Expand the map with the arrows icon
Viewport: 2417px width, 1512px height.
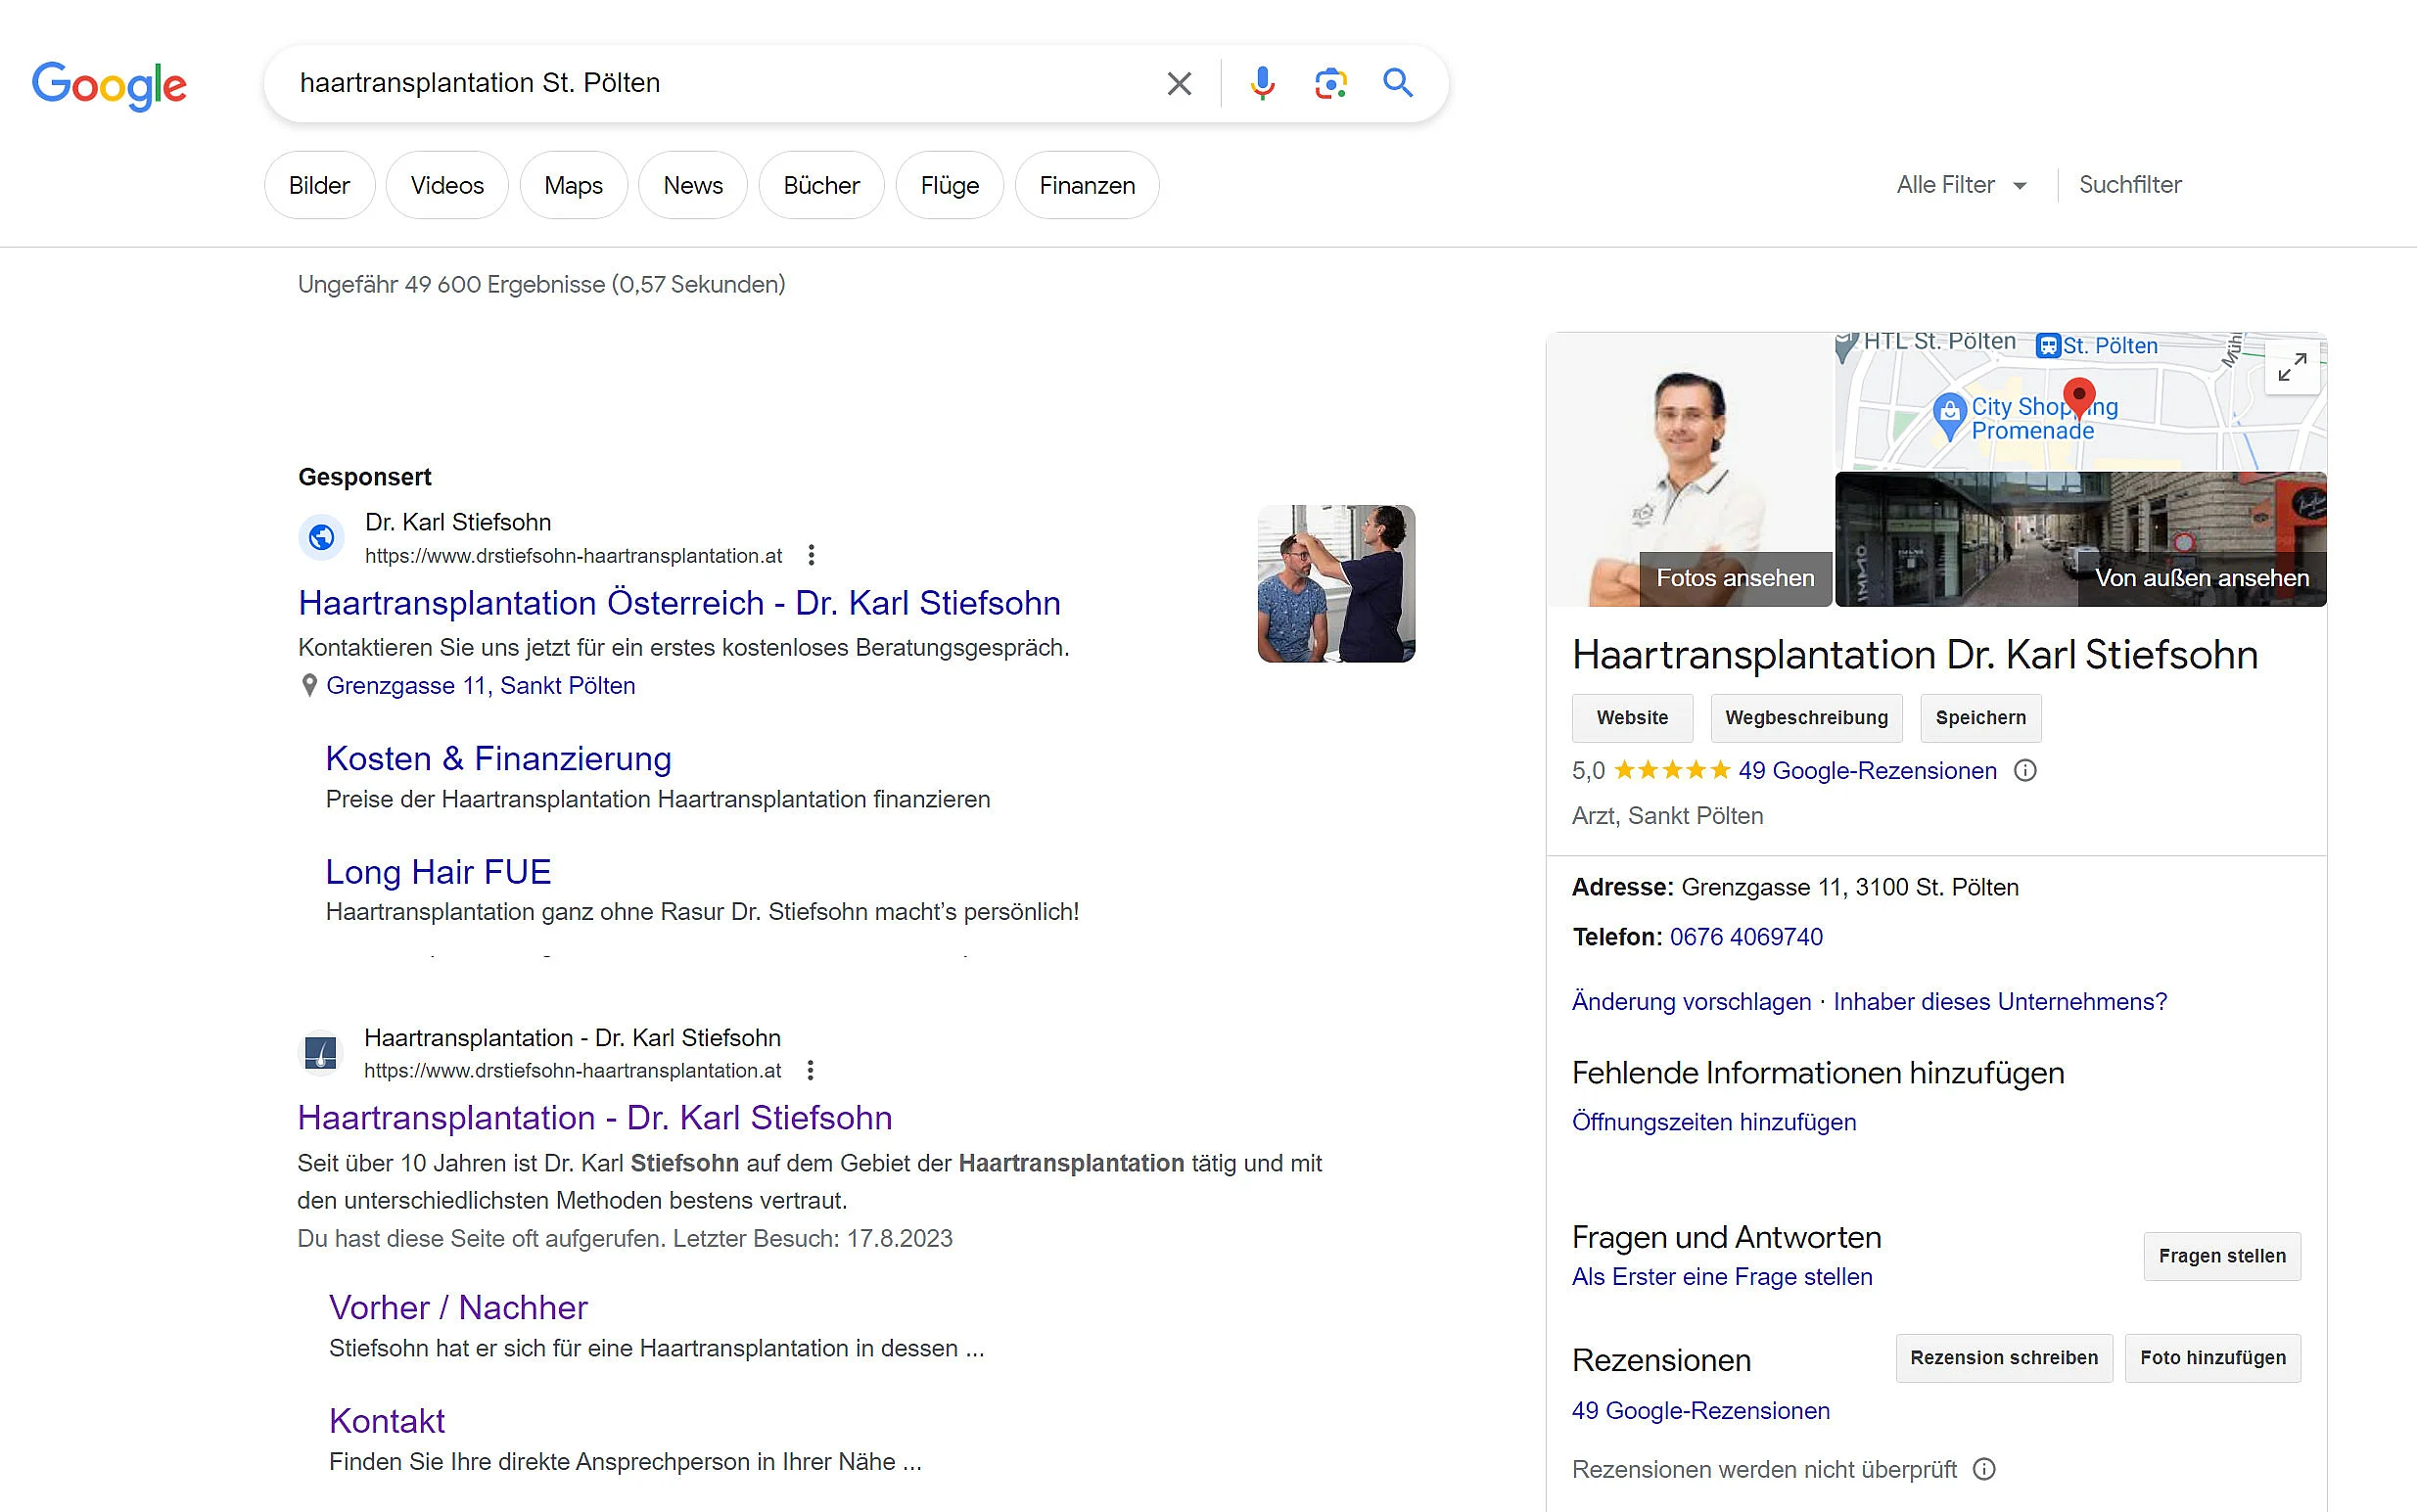pyautogui.click(x=2292, y=368)
